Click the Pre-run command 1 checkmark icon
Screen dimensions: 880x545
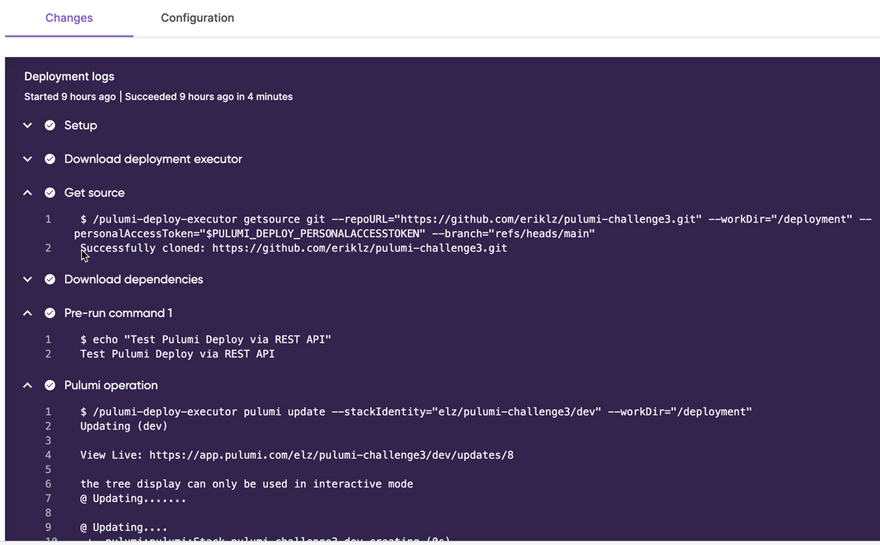tap(50, 313)
